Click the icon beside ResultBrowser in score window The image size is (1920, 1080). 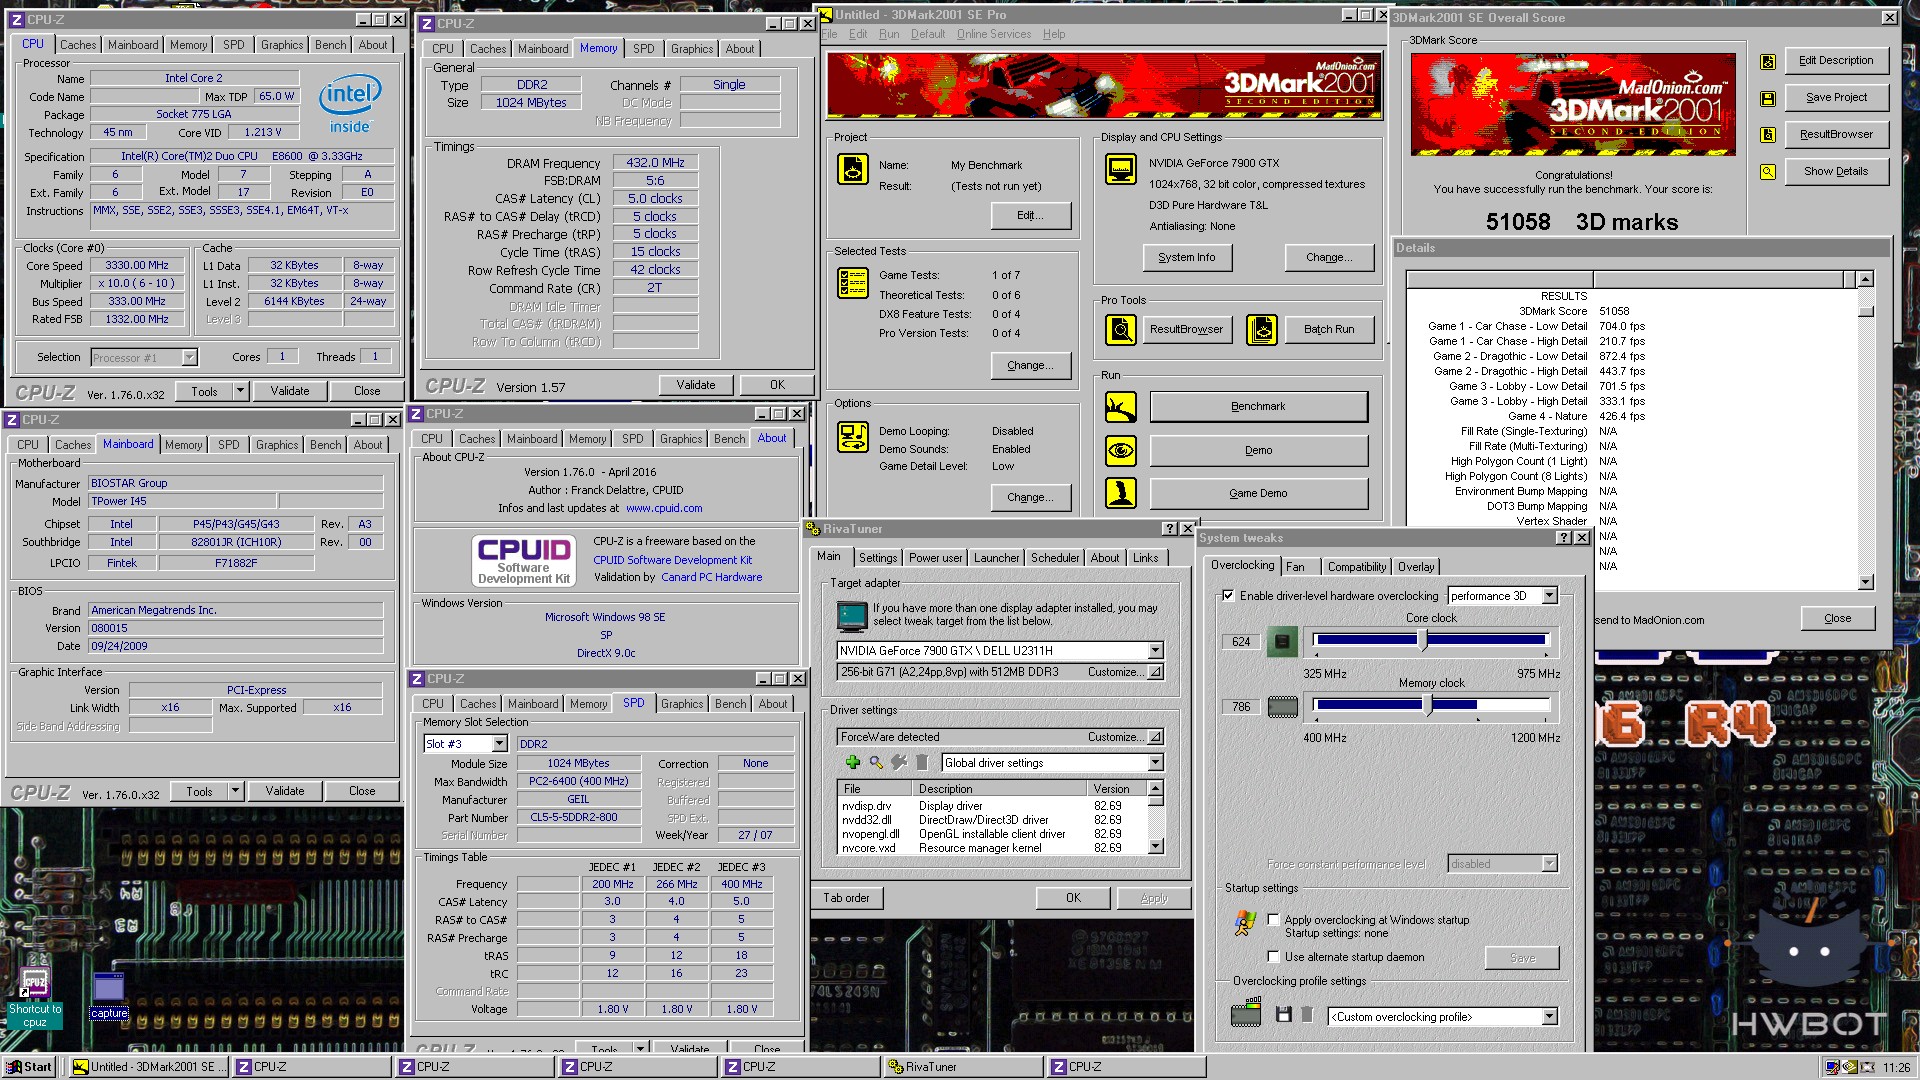click(1767, 135)
